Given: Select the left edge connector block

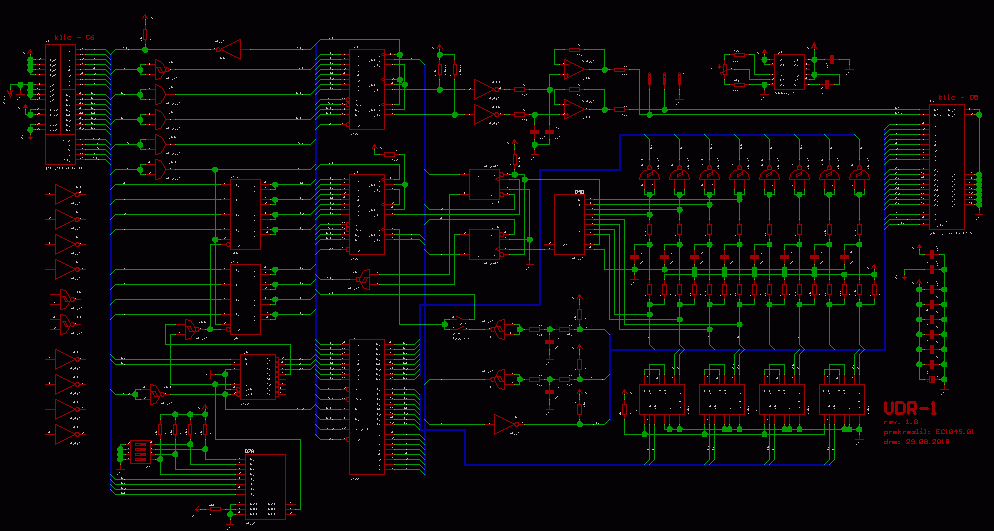Looking at the screenshot, I should point(60,105).
